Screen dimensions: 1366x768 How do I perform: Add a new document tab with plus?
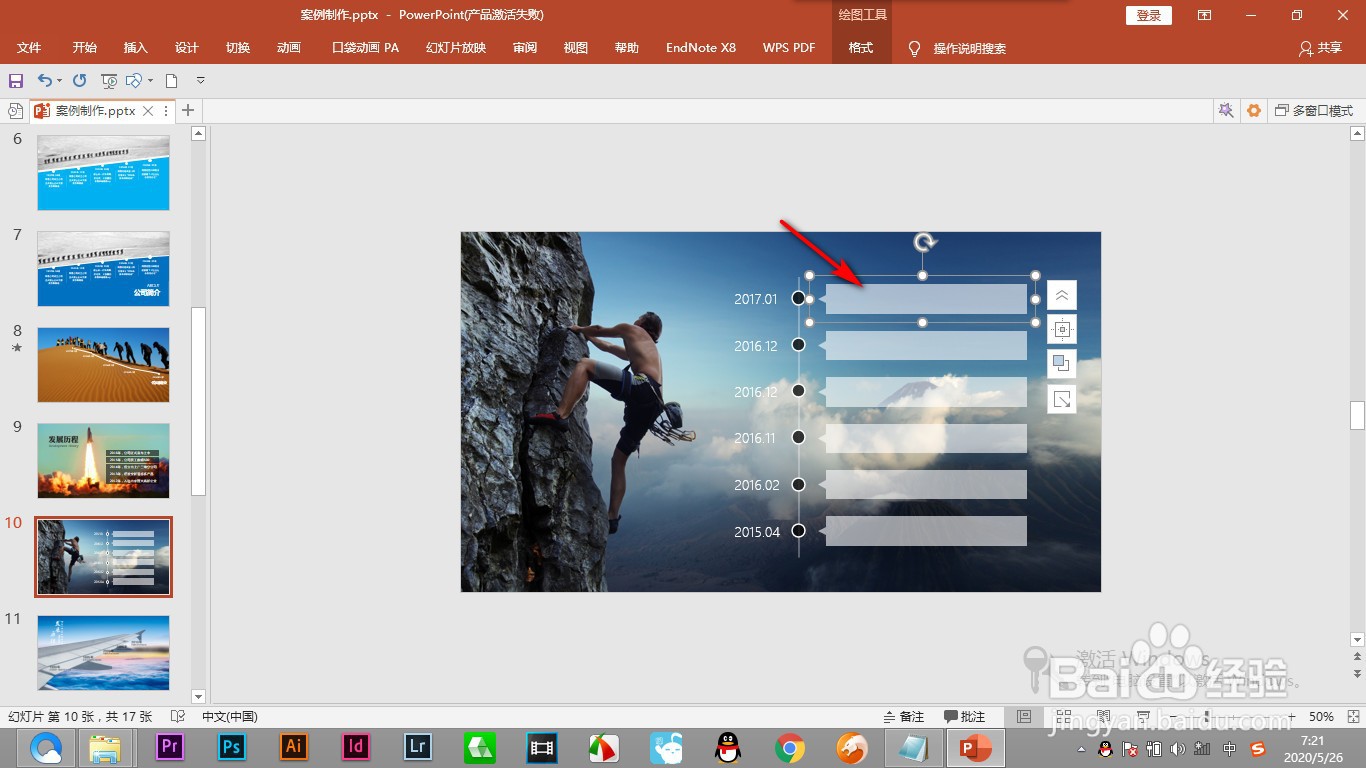(188, 110)
